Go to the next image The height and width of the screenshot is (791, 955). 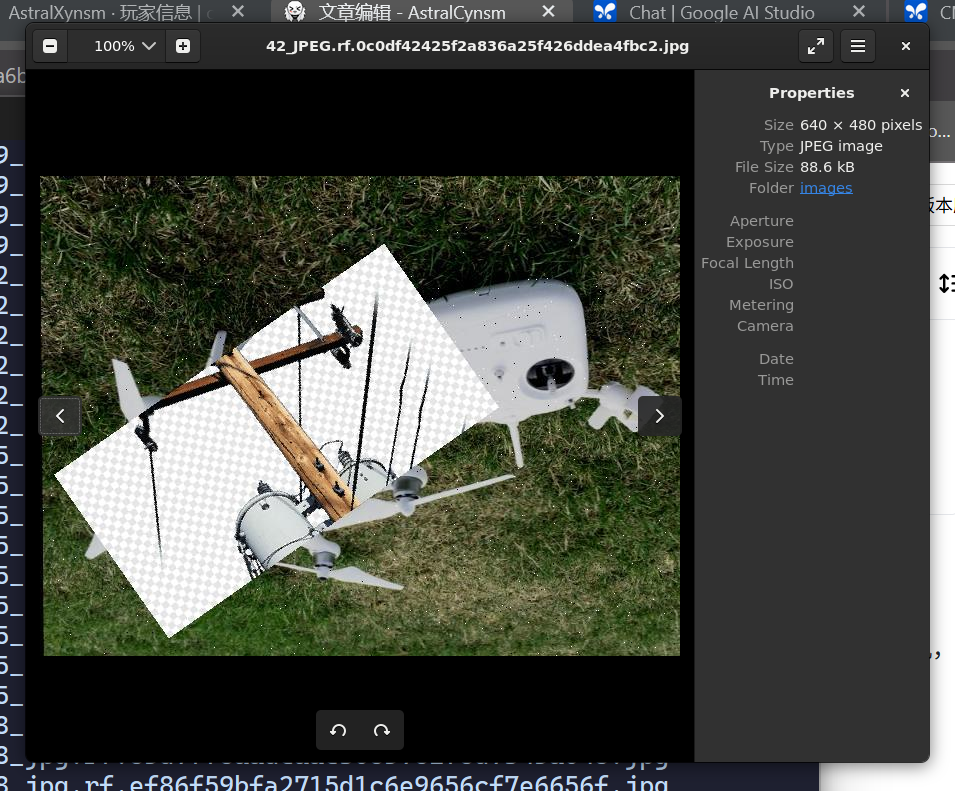tap(659, 416)
